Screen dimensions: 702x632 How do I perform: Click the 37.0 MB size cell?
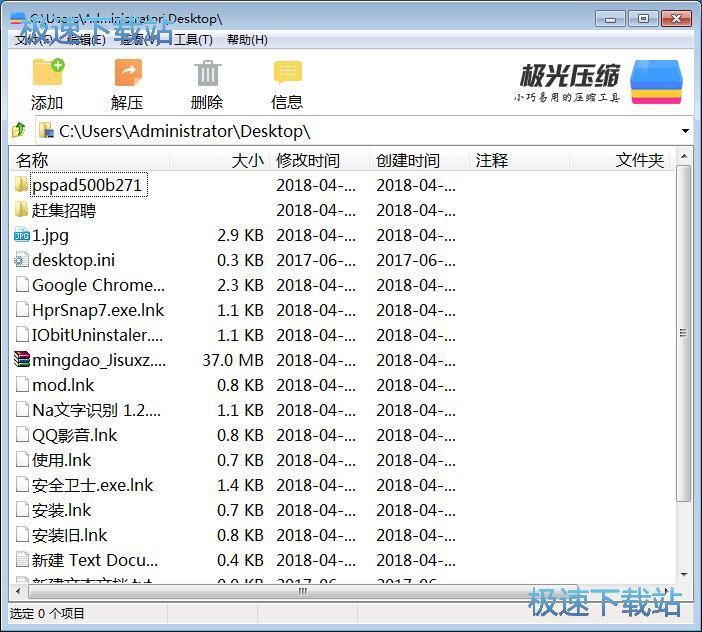(x=233, y=360)
